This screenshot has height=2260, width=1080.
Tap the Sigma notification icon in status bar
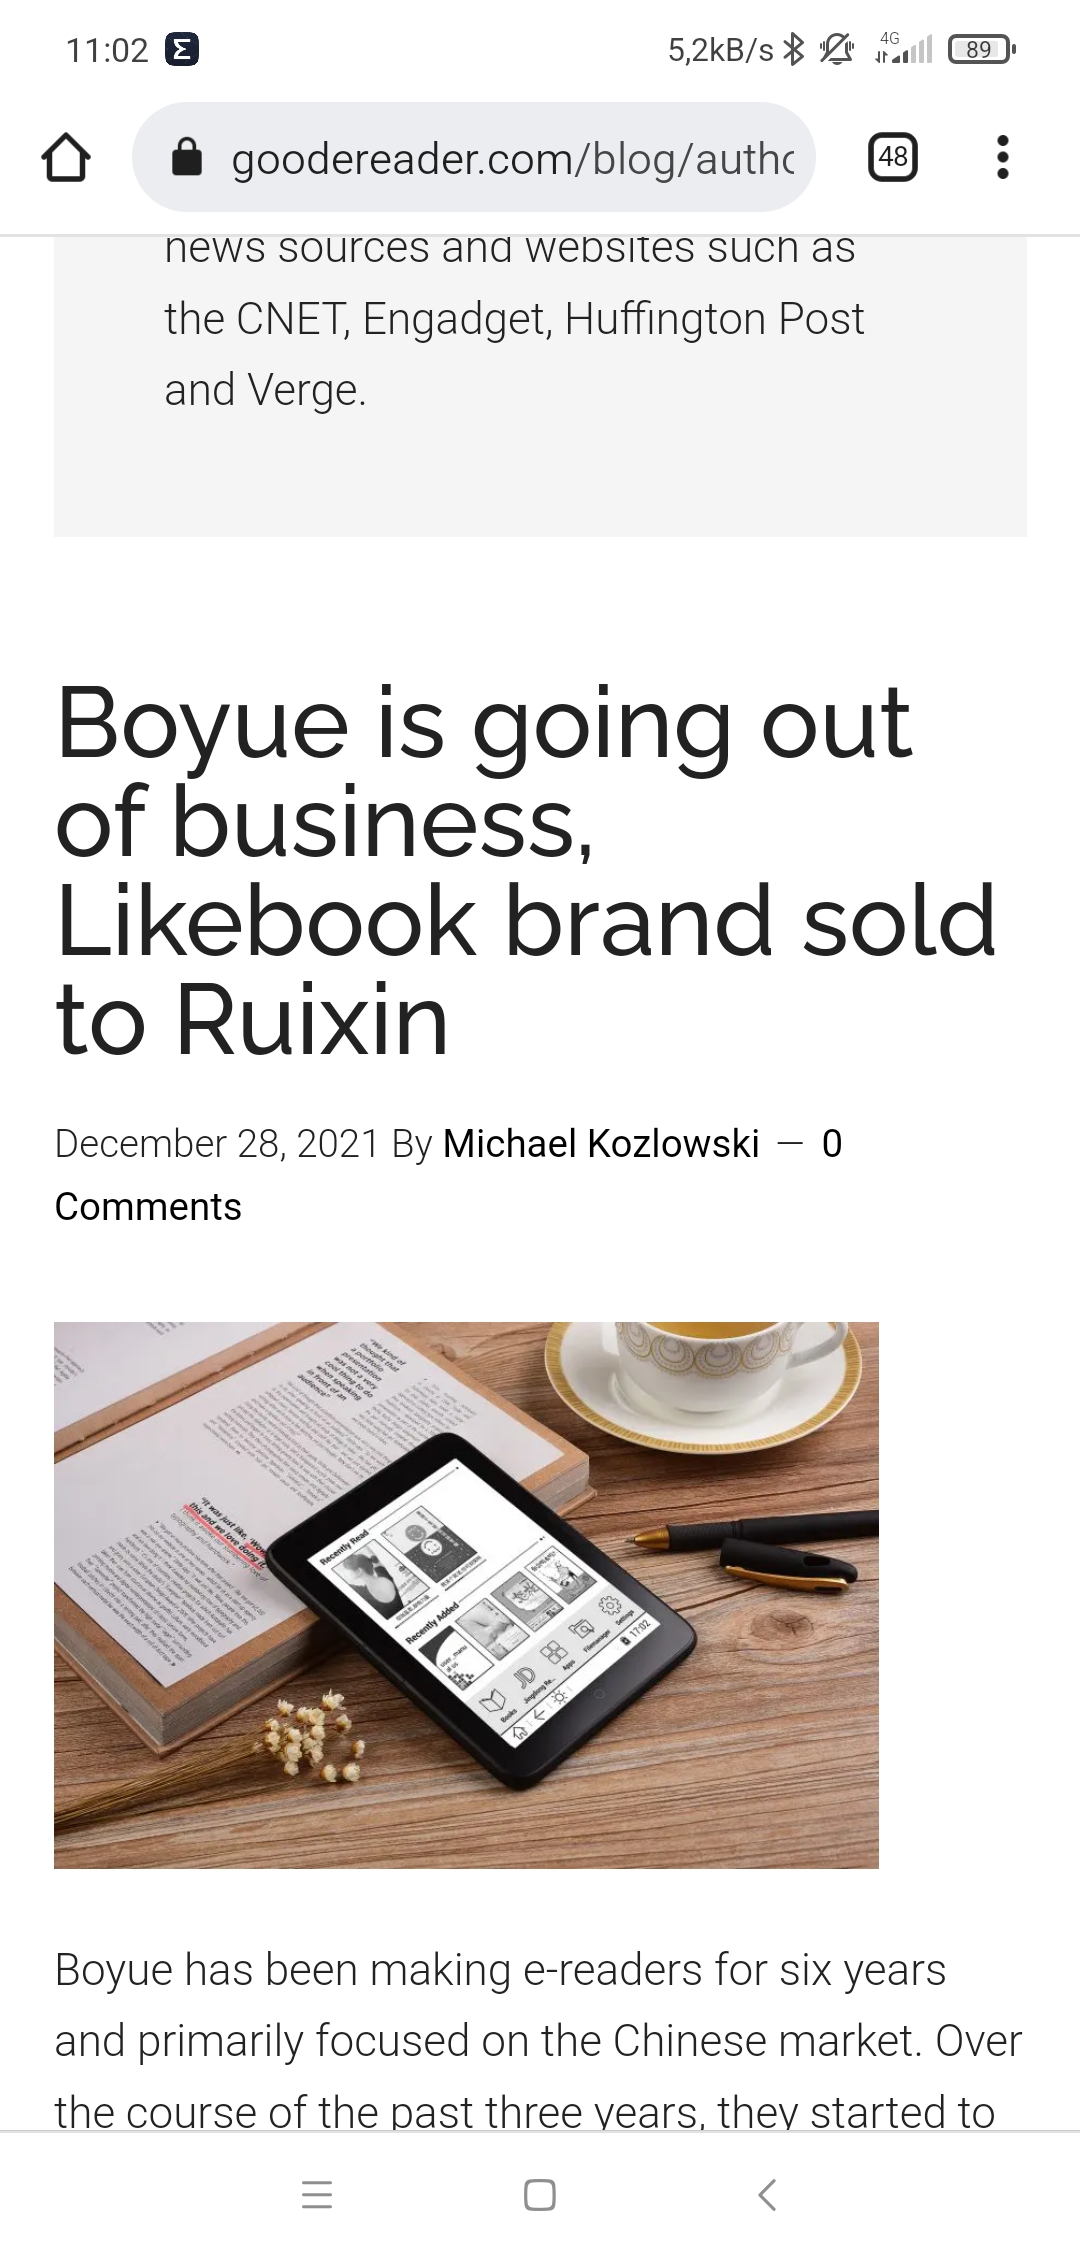183,49
